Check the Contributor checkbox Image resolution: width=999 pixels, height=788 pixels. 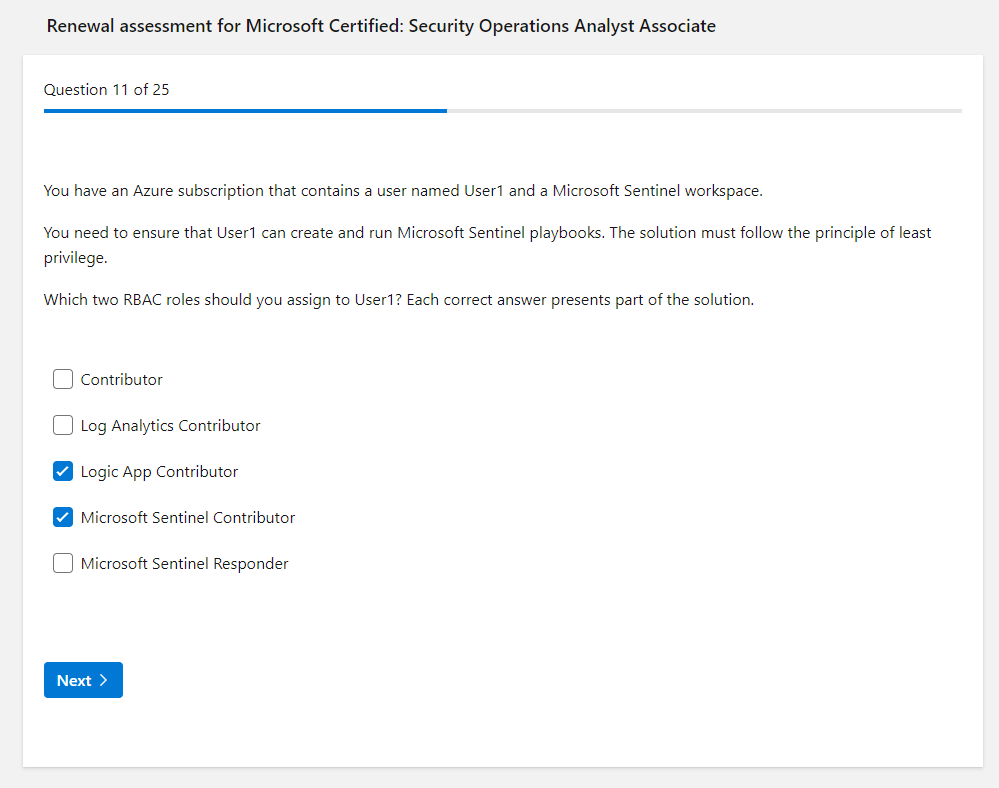63,379
